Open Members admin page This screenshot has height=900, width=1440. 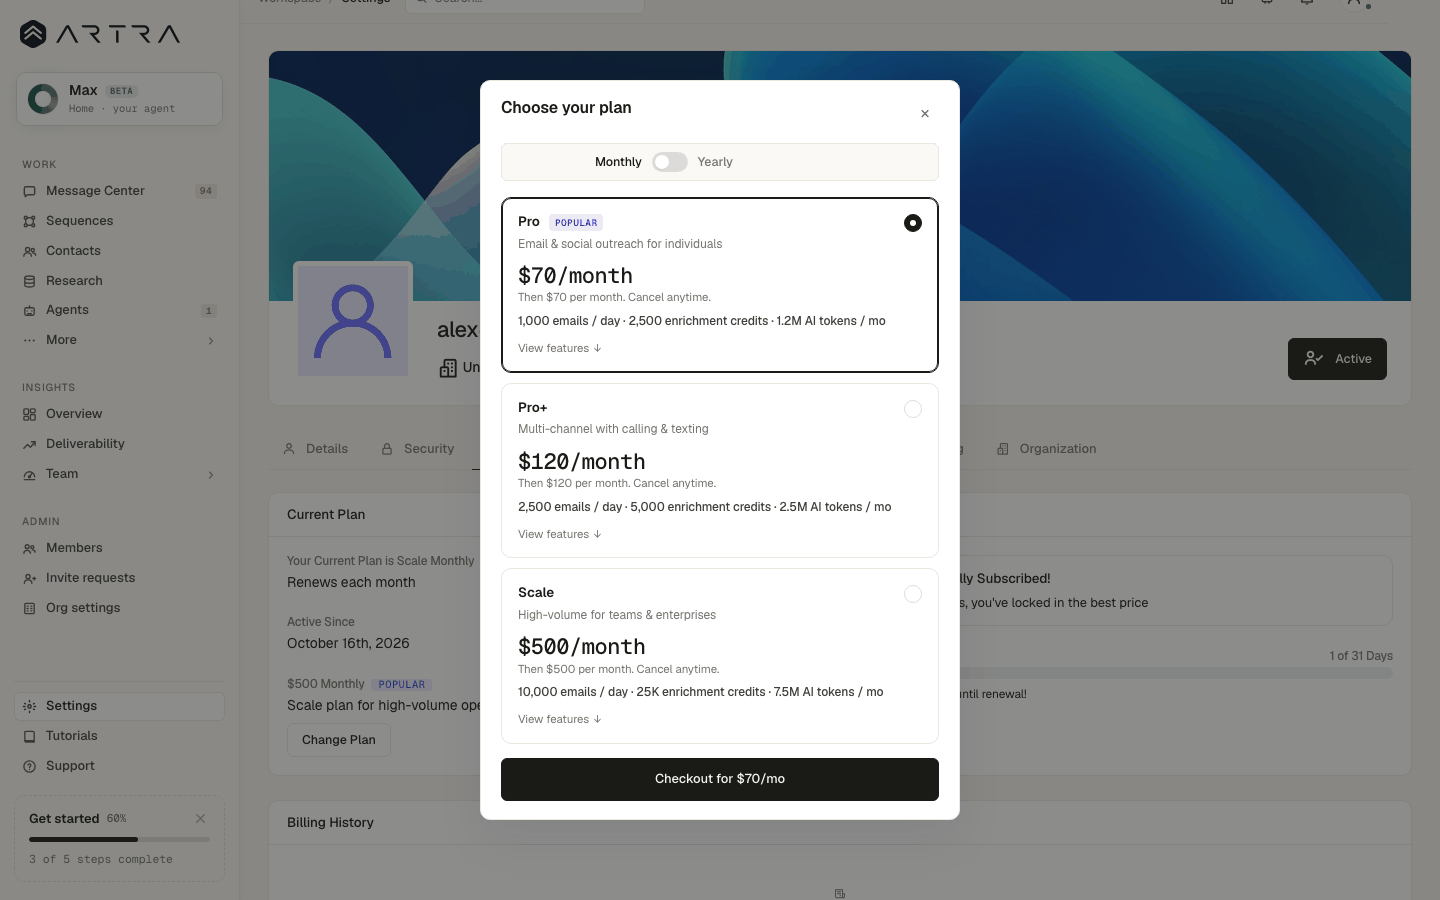click(x=119, y=548)
